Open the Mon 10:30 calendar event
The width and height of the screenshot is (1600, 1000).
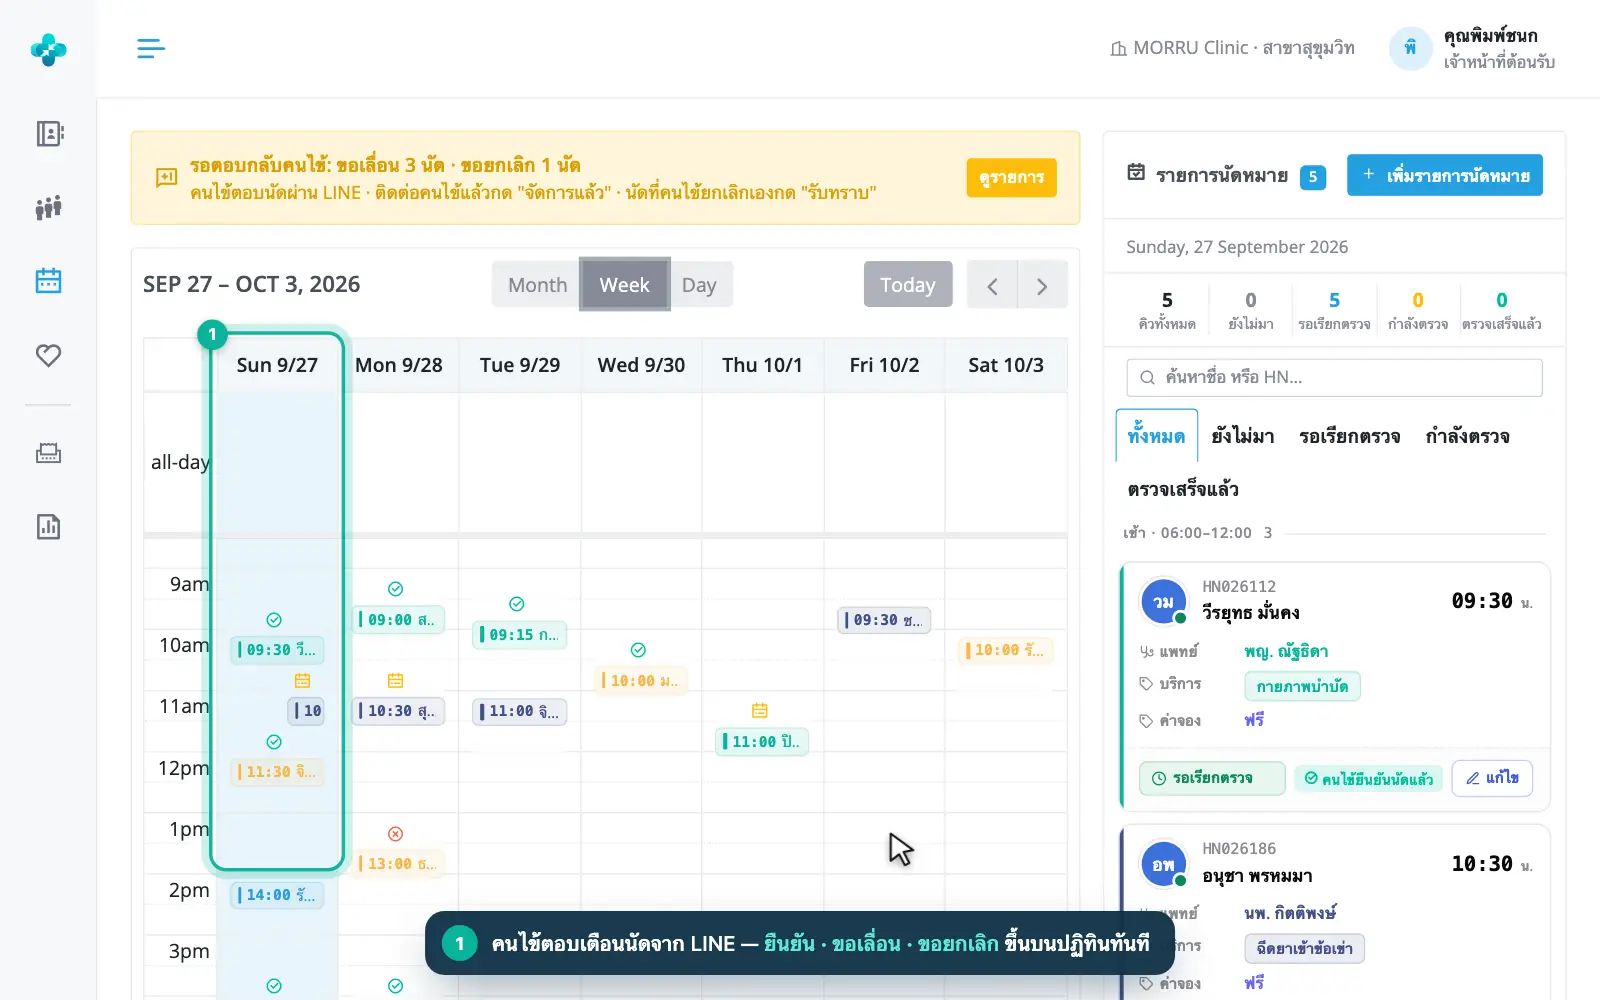(399, 711)
